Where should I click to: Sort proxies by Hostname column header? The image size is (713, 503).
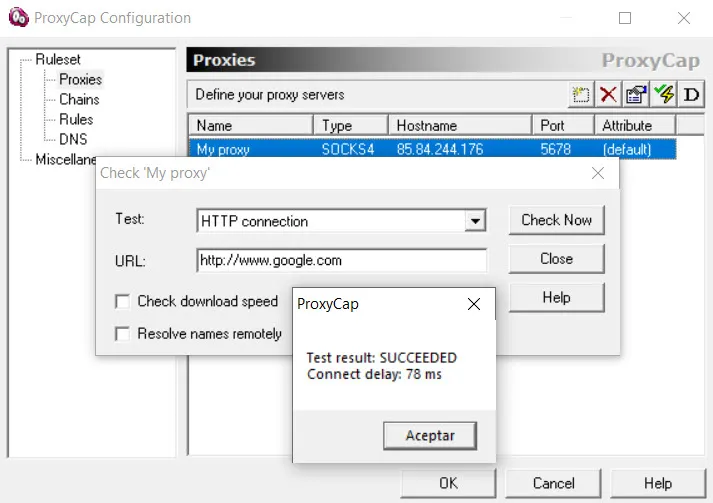[x=460, y=125]
